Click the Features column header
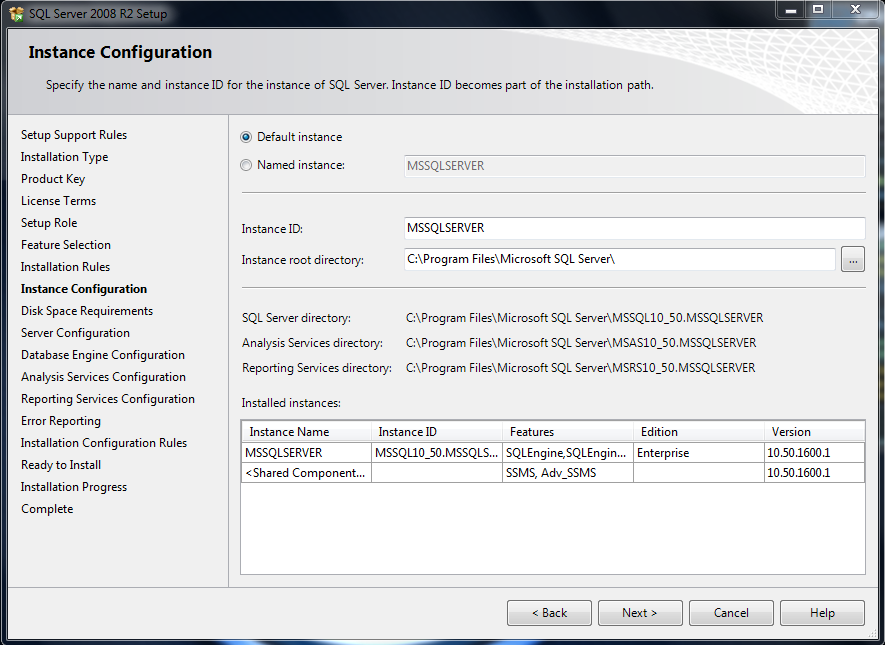The image size is (885, 645). point(568,432)
